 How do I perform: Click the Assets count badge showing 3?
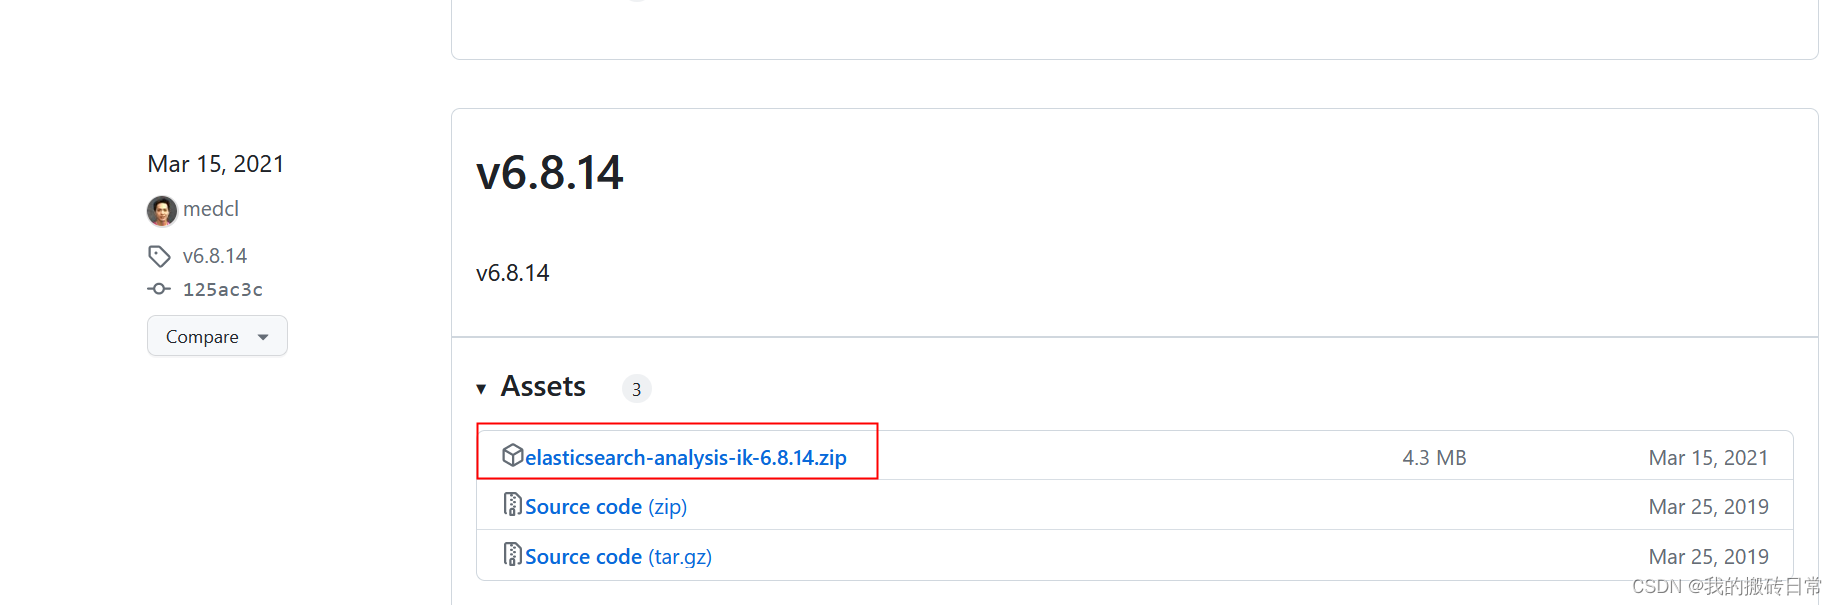point(637,388)
